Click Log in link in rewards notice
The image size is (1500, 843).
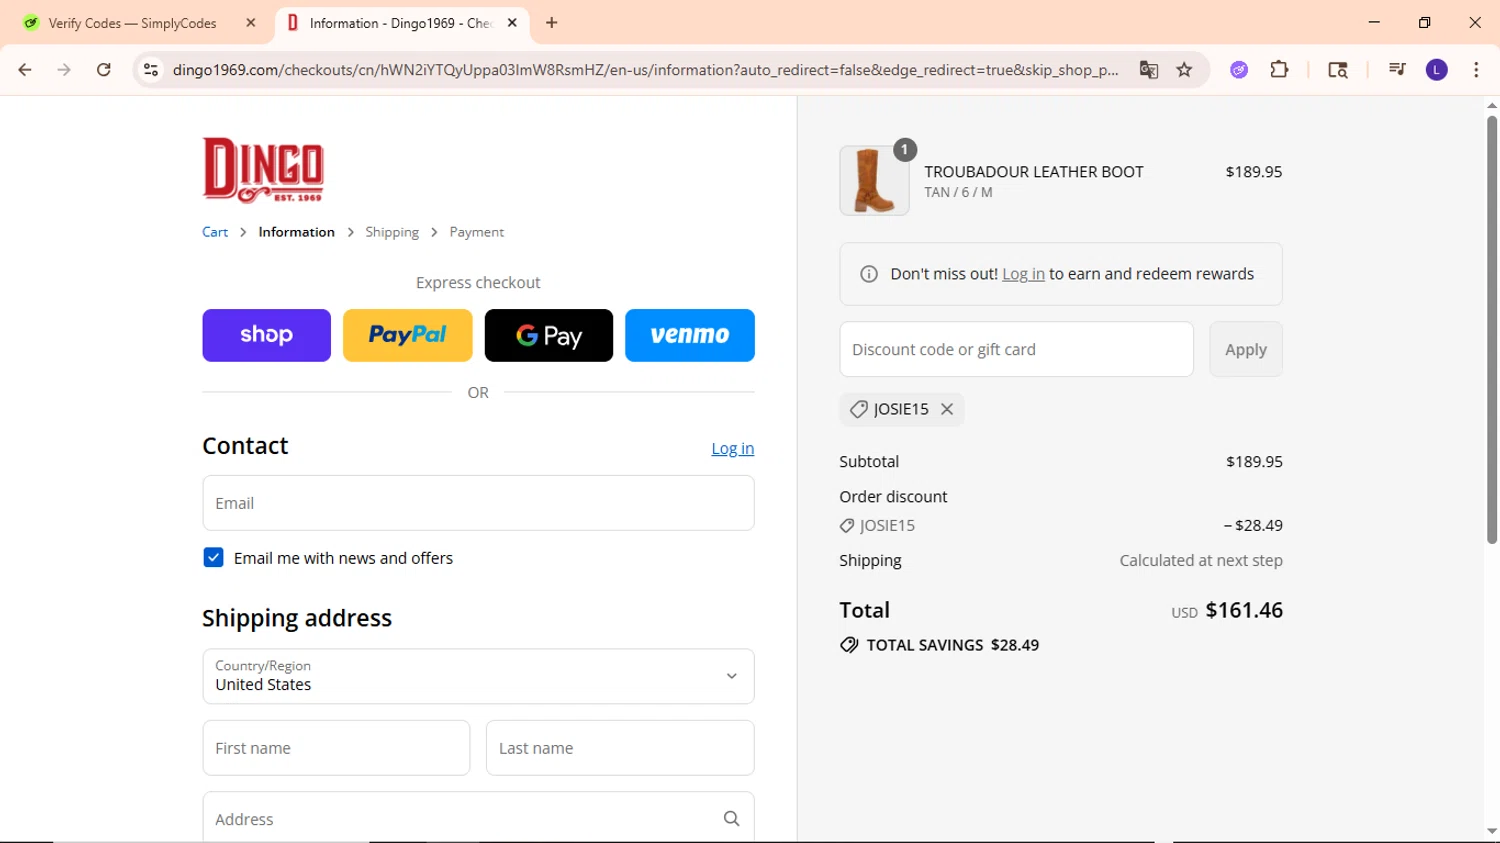[x=1023, y=274]
